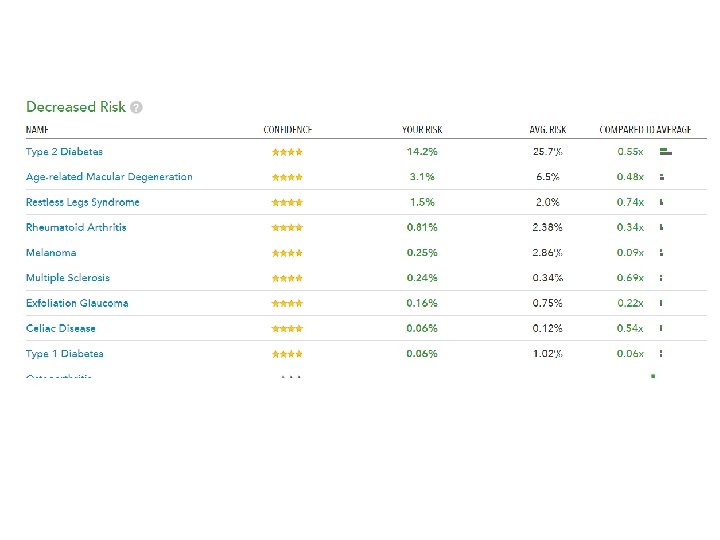
Task: Click the star rating for Exfoliation Glaucoma
Action: (287, 304)
